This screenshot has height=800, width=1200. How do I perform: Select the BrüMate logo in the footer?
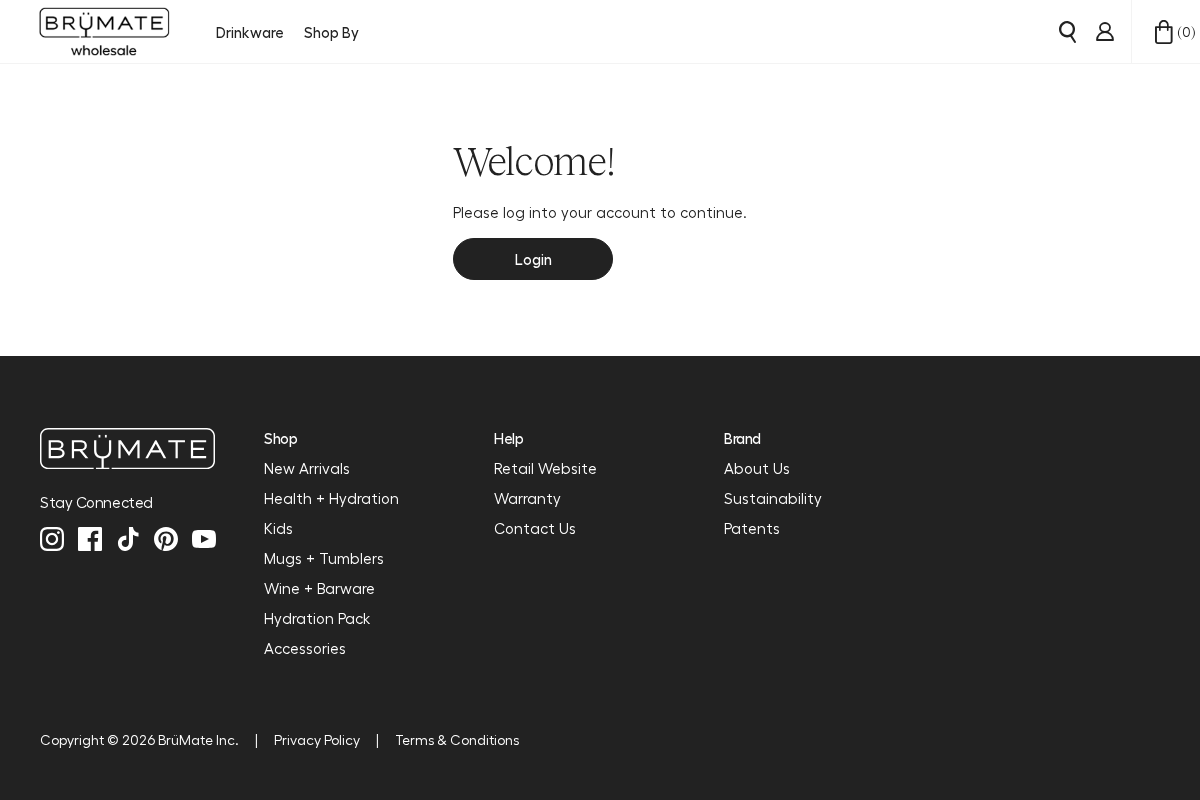[127, 448]
